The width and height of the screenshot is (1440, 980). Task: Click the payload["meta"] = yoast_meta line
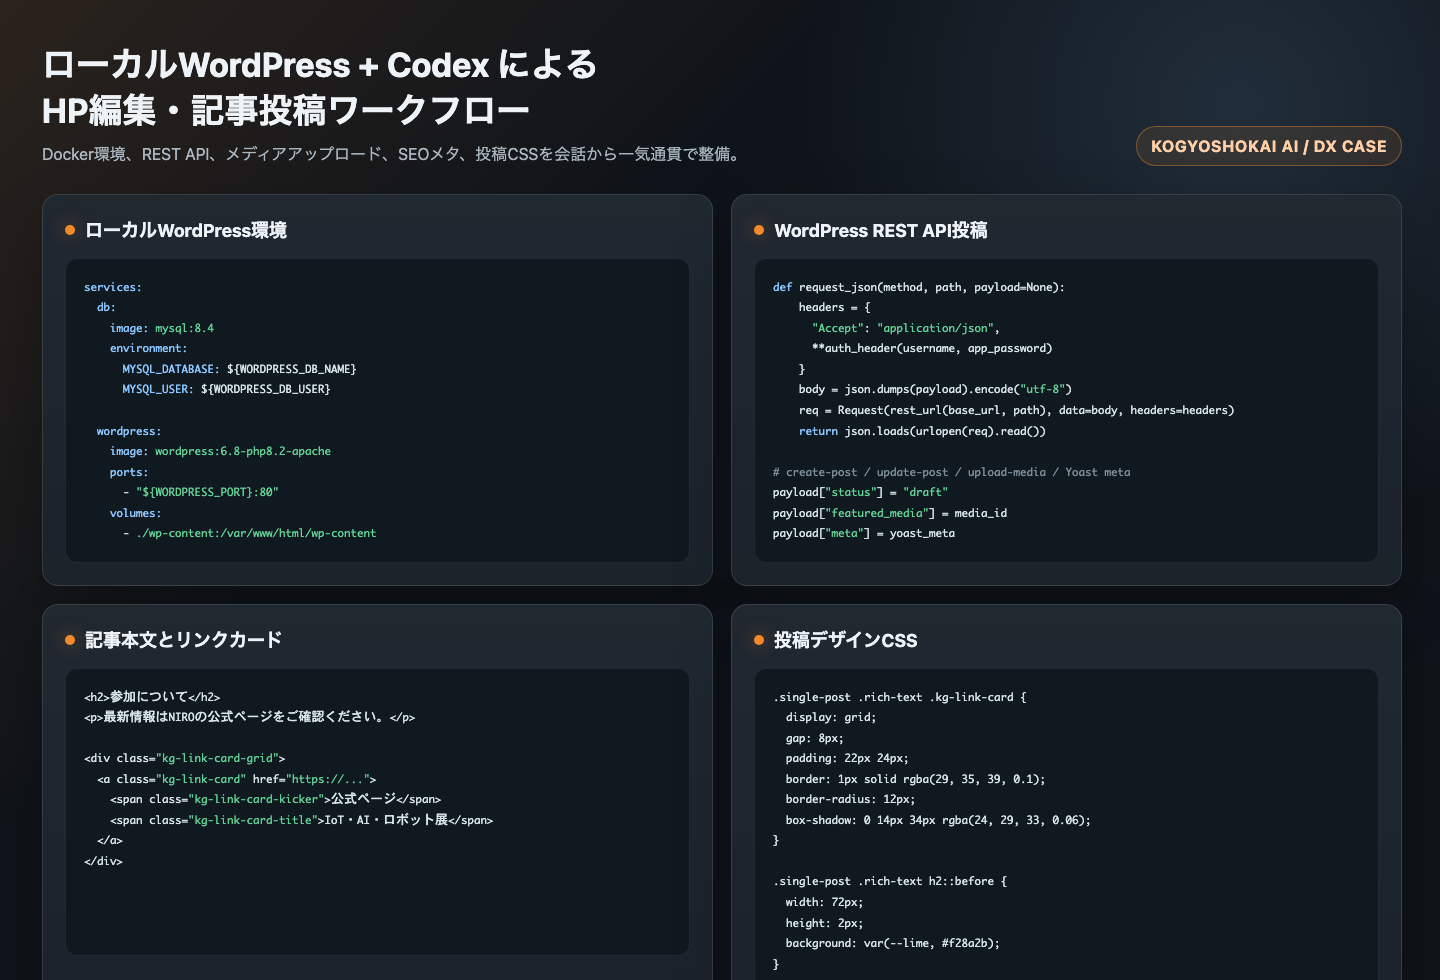click(x=864, y=533)
